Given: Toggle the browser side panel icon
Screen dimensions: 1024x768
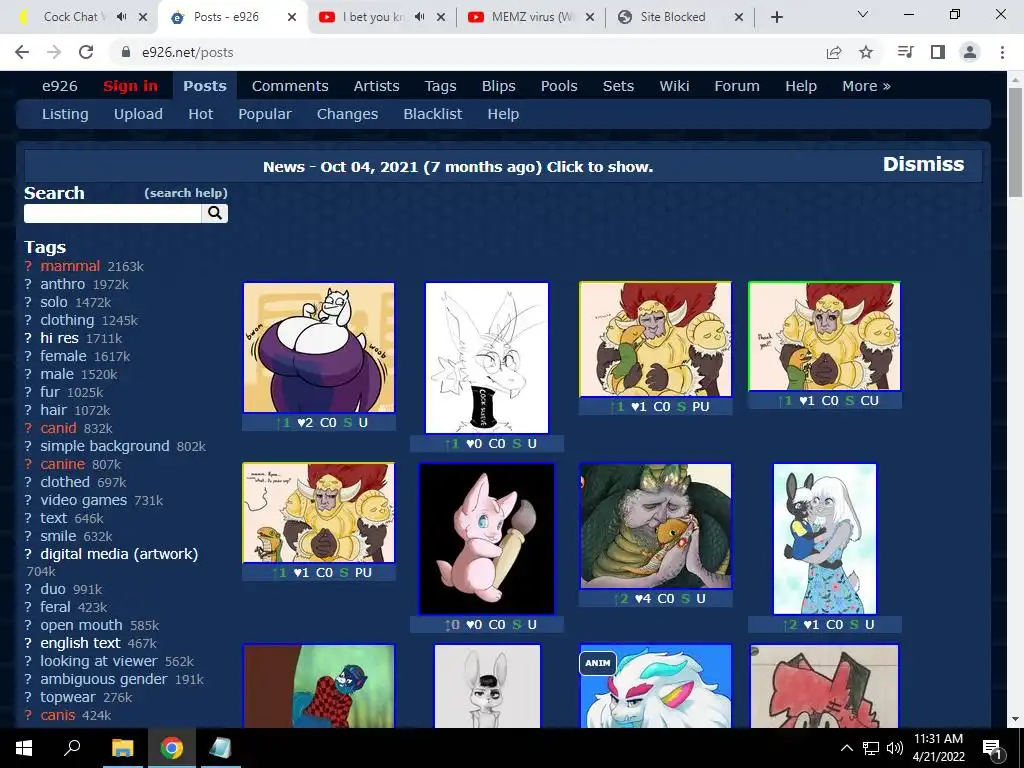Looking at the screenshot, I should point(938,52).
